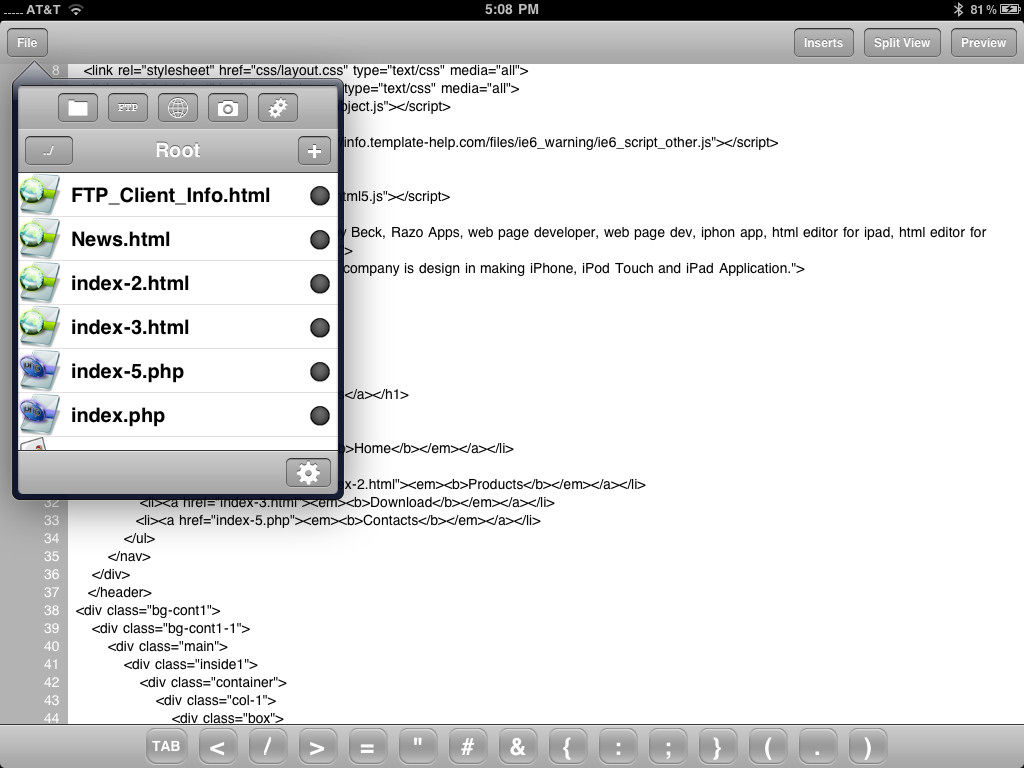Tap the 5:08 PM clock
The height and width of the screenshot is (768, 1024).
click(x=511, y=9)
